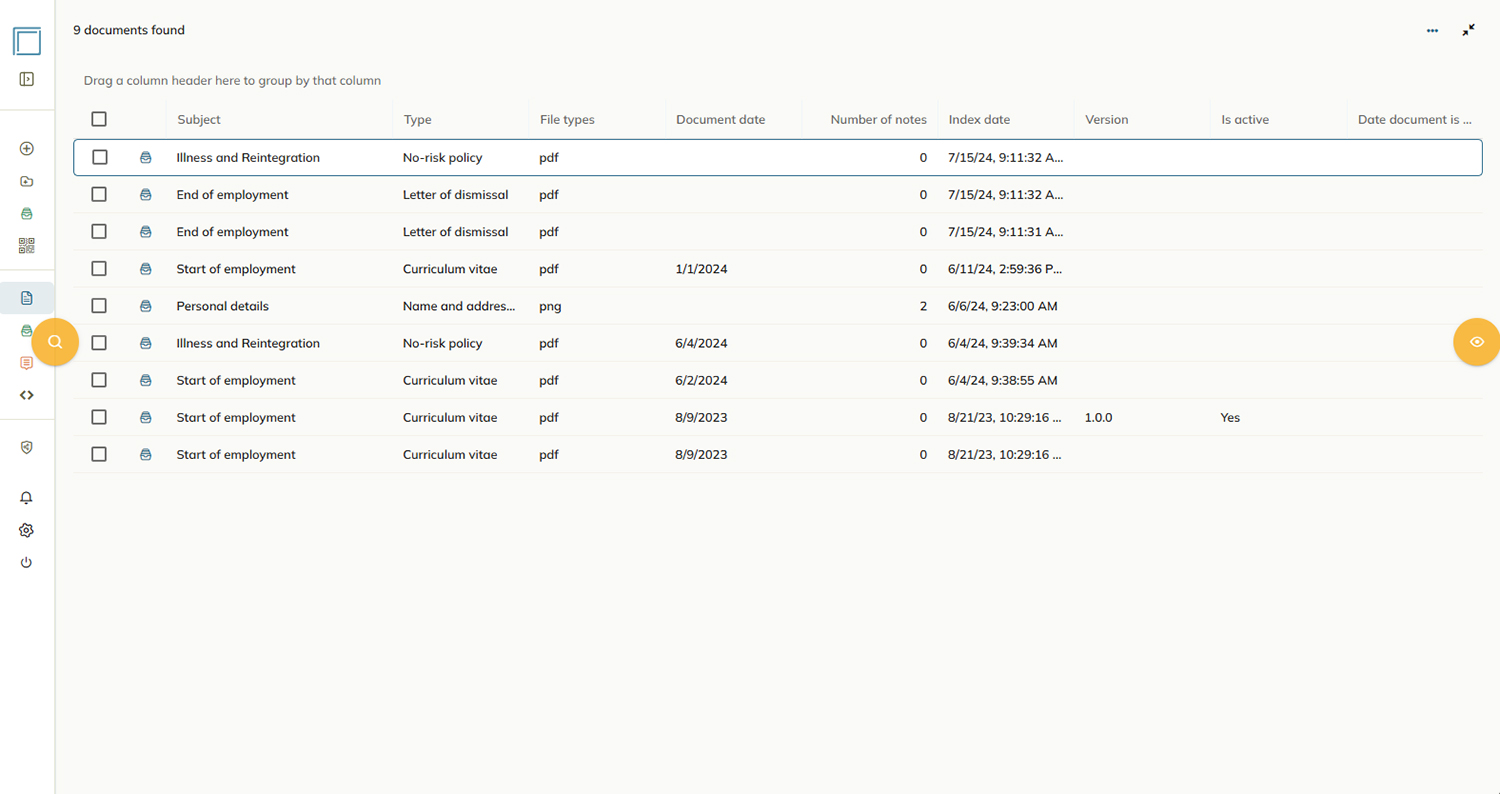1500x794 pixels.
Task: Check the Personal details row checkbox
Action: (x=99, y=306)
